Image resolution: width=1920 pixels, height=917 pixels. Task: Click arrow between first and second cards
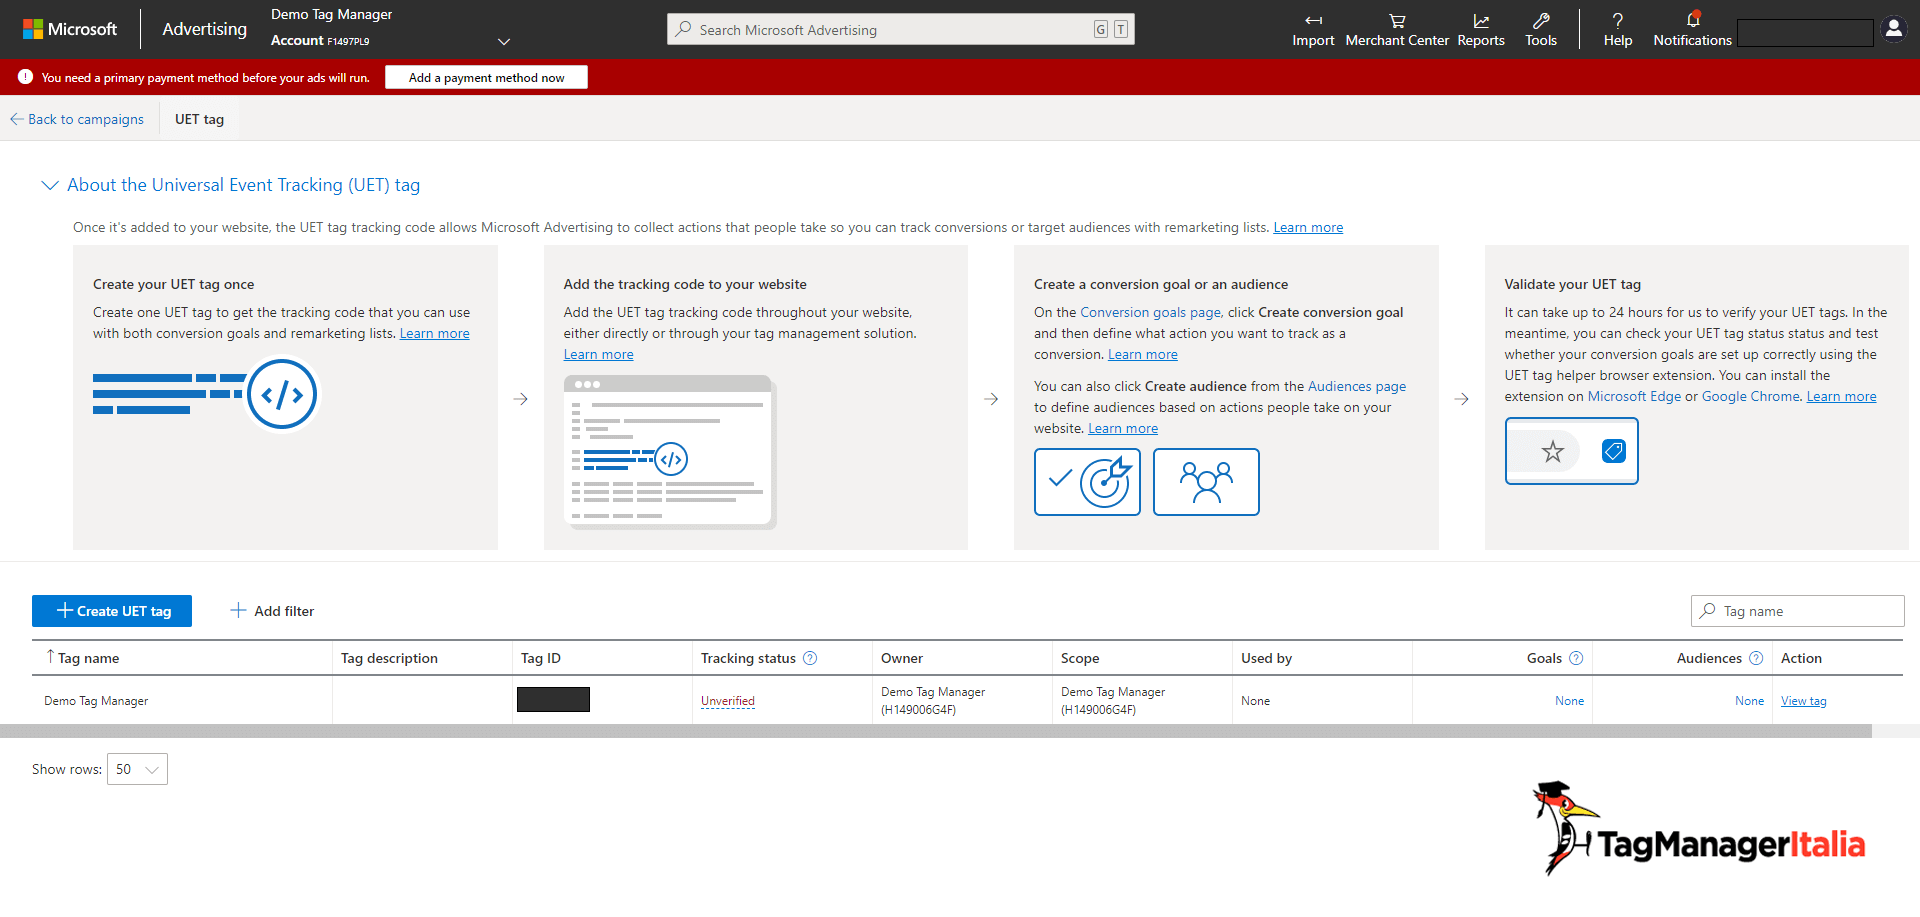click(521, 399)
